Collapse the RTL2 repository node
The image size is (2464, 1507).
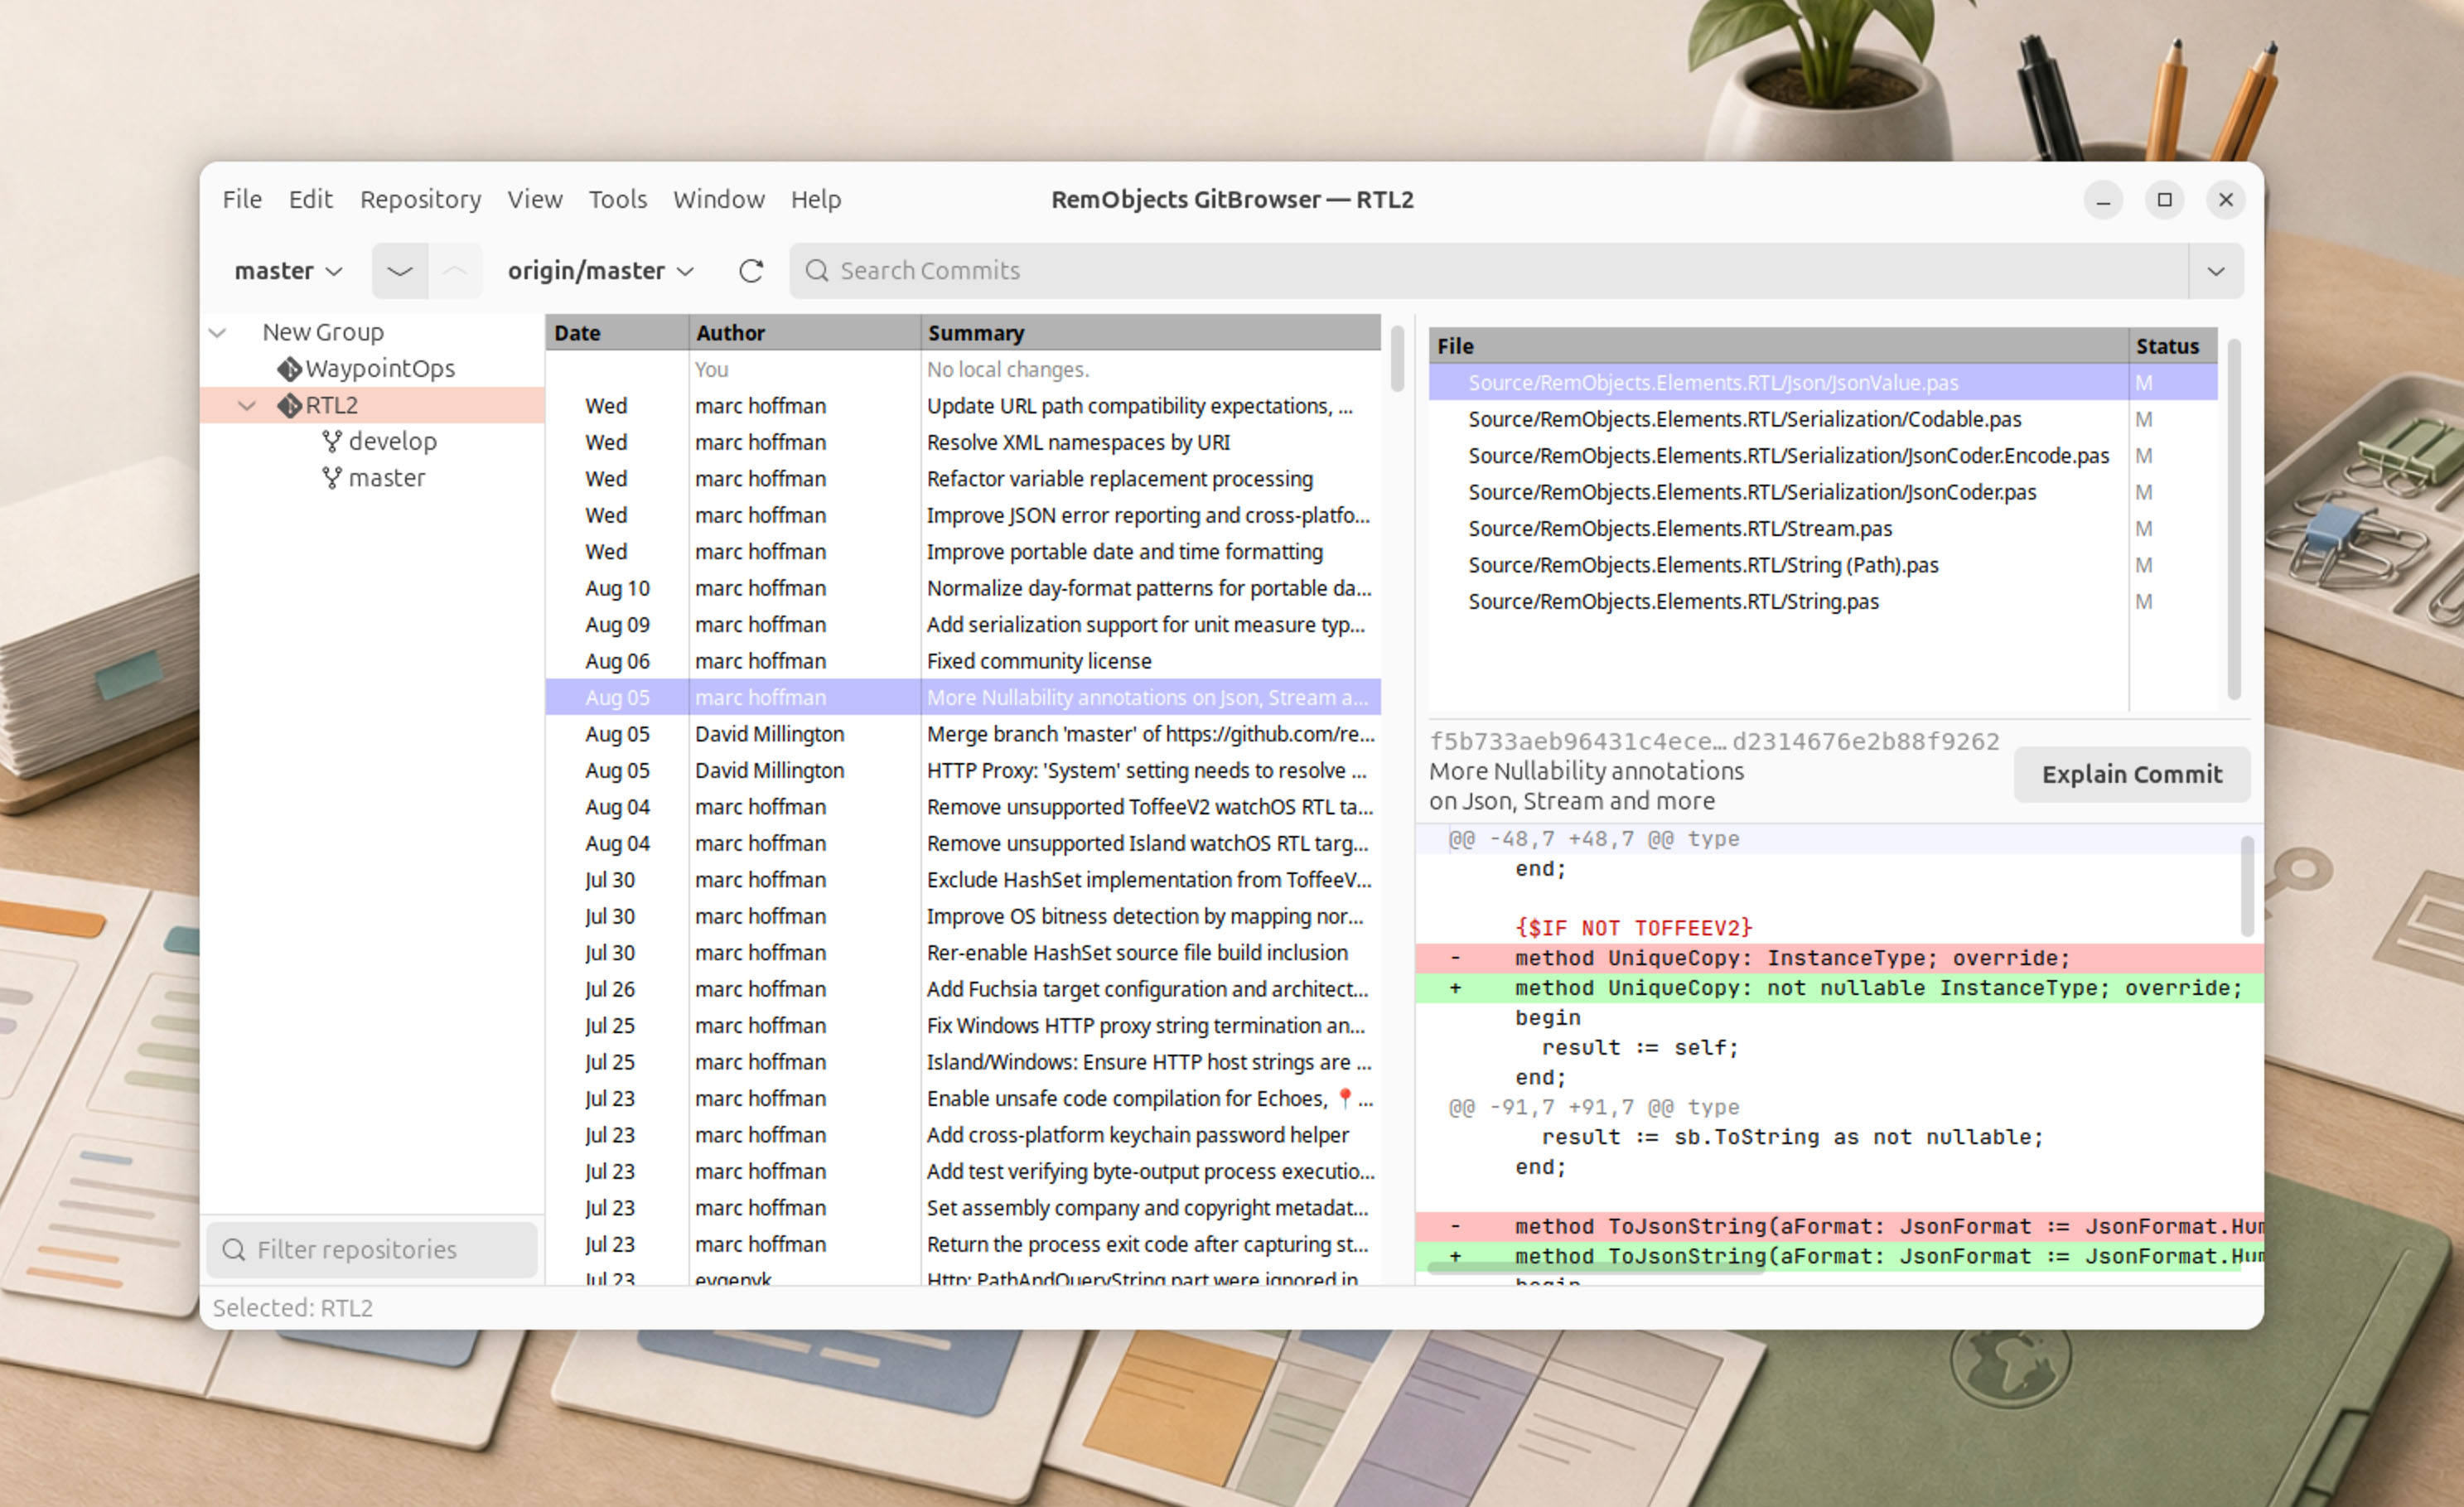pos(247,406)
